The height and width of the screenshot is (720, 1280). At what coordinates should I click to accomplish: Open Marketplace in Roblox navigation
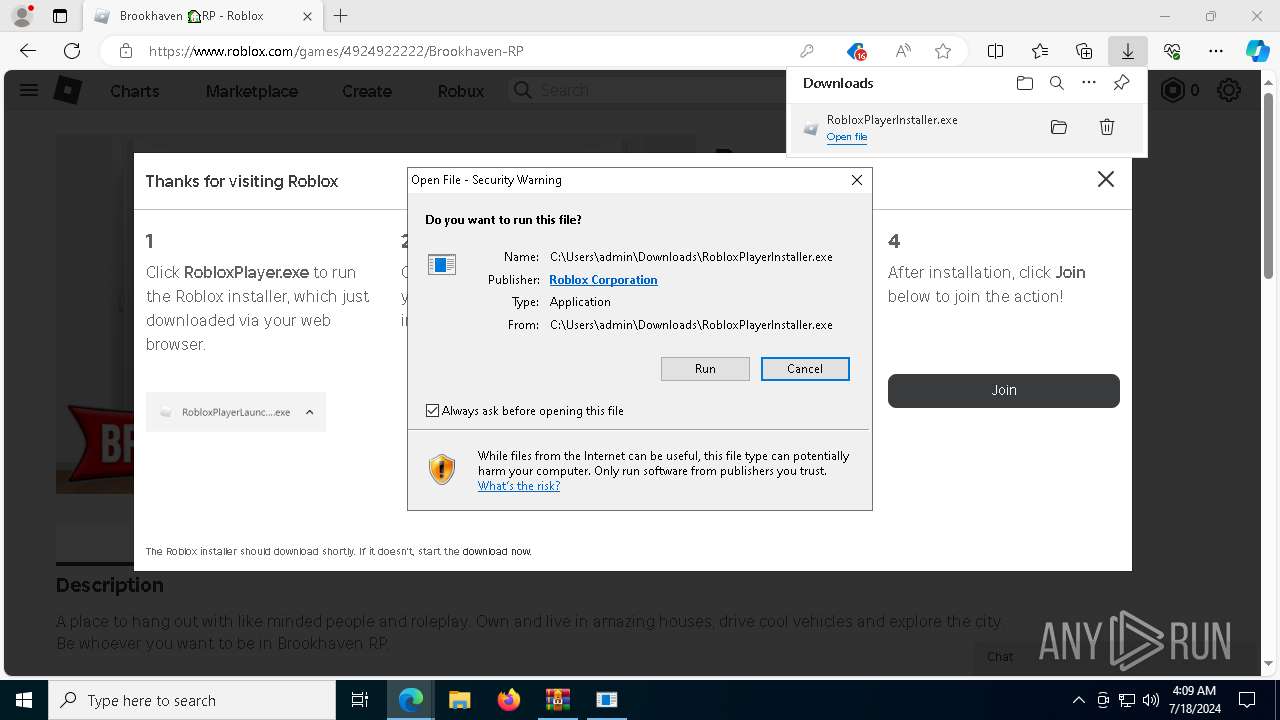pyautogui.click(x=252, y=91)
